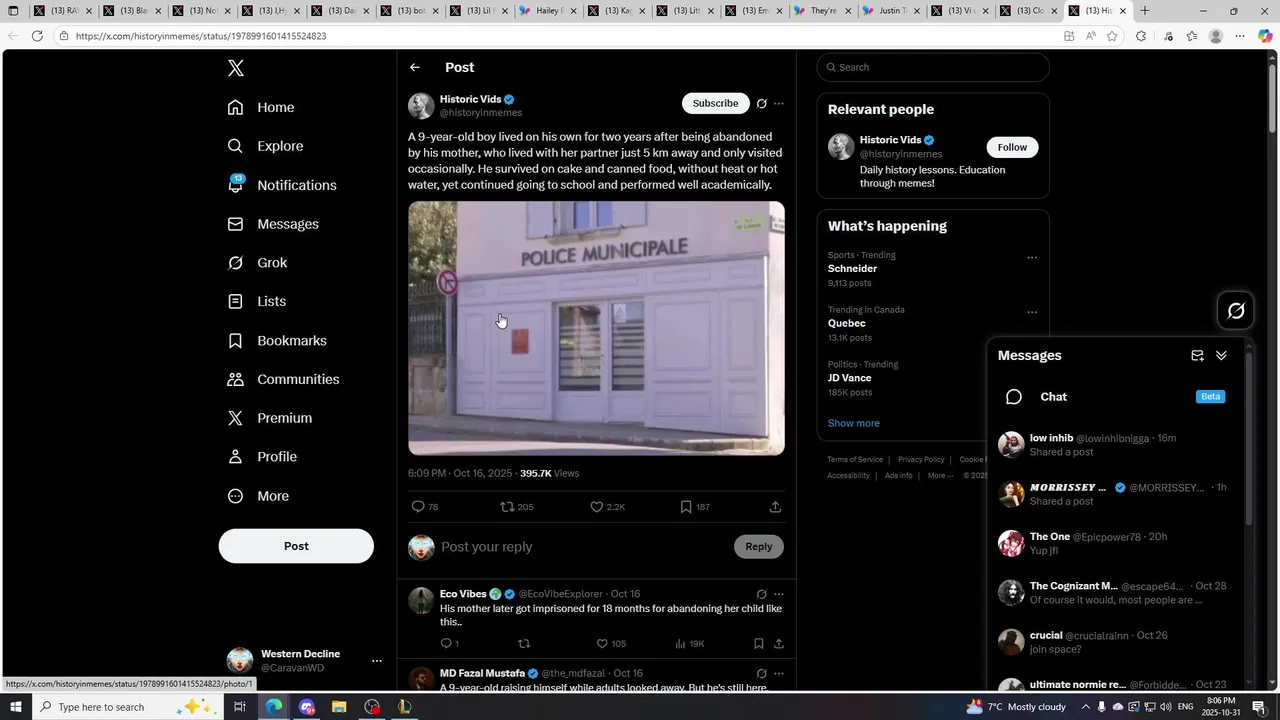Viewport: 1280px width, 720px height.
Task: Expand the footer More menu
Action: tap(940, 476)
